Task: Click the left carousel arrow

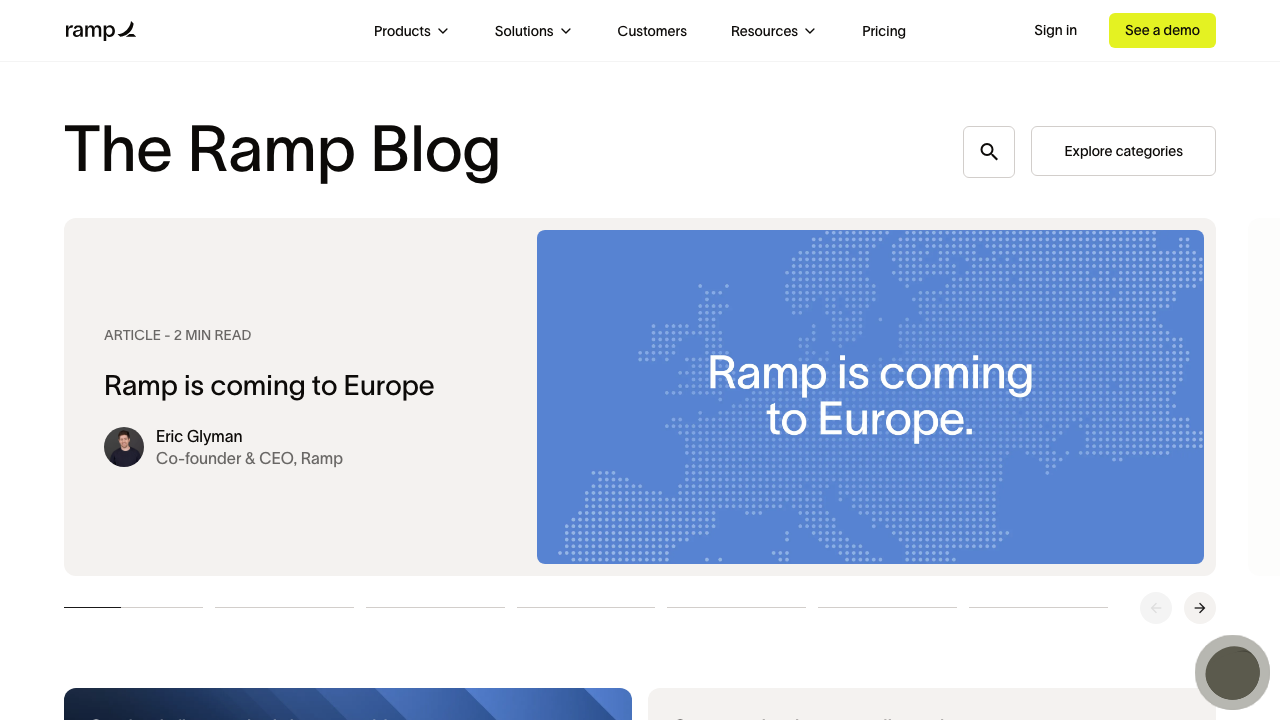Action: (1155, 608)
